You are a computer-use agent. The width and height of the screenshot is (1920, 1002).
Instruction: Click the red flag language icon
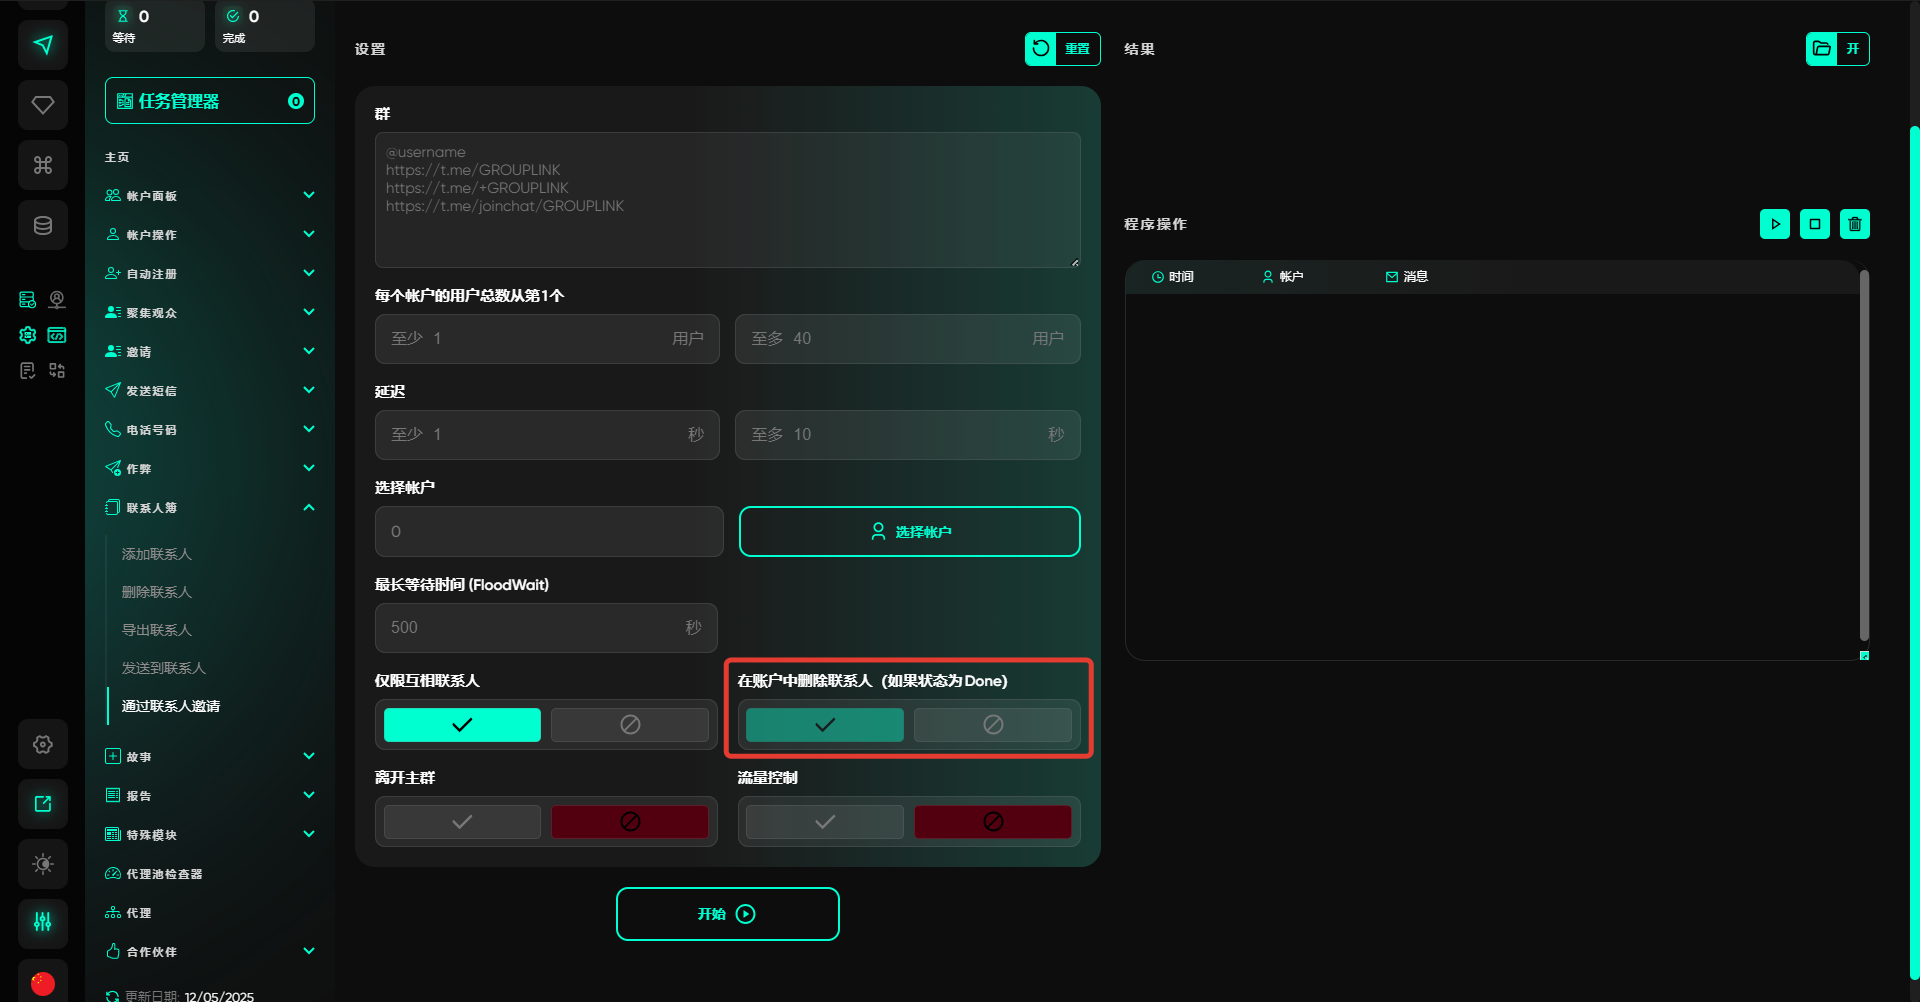[43, 983]
